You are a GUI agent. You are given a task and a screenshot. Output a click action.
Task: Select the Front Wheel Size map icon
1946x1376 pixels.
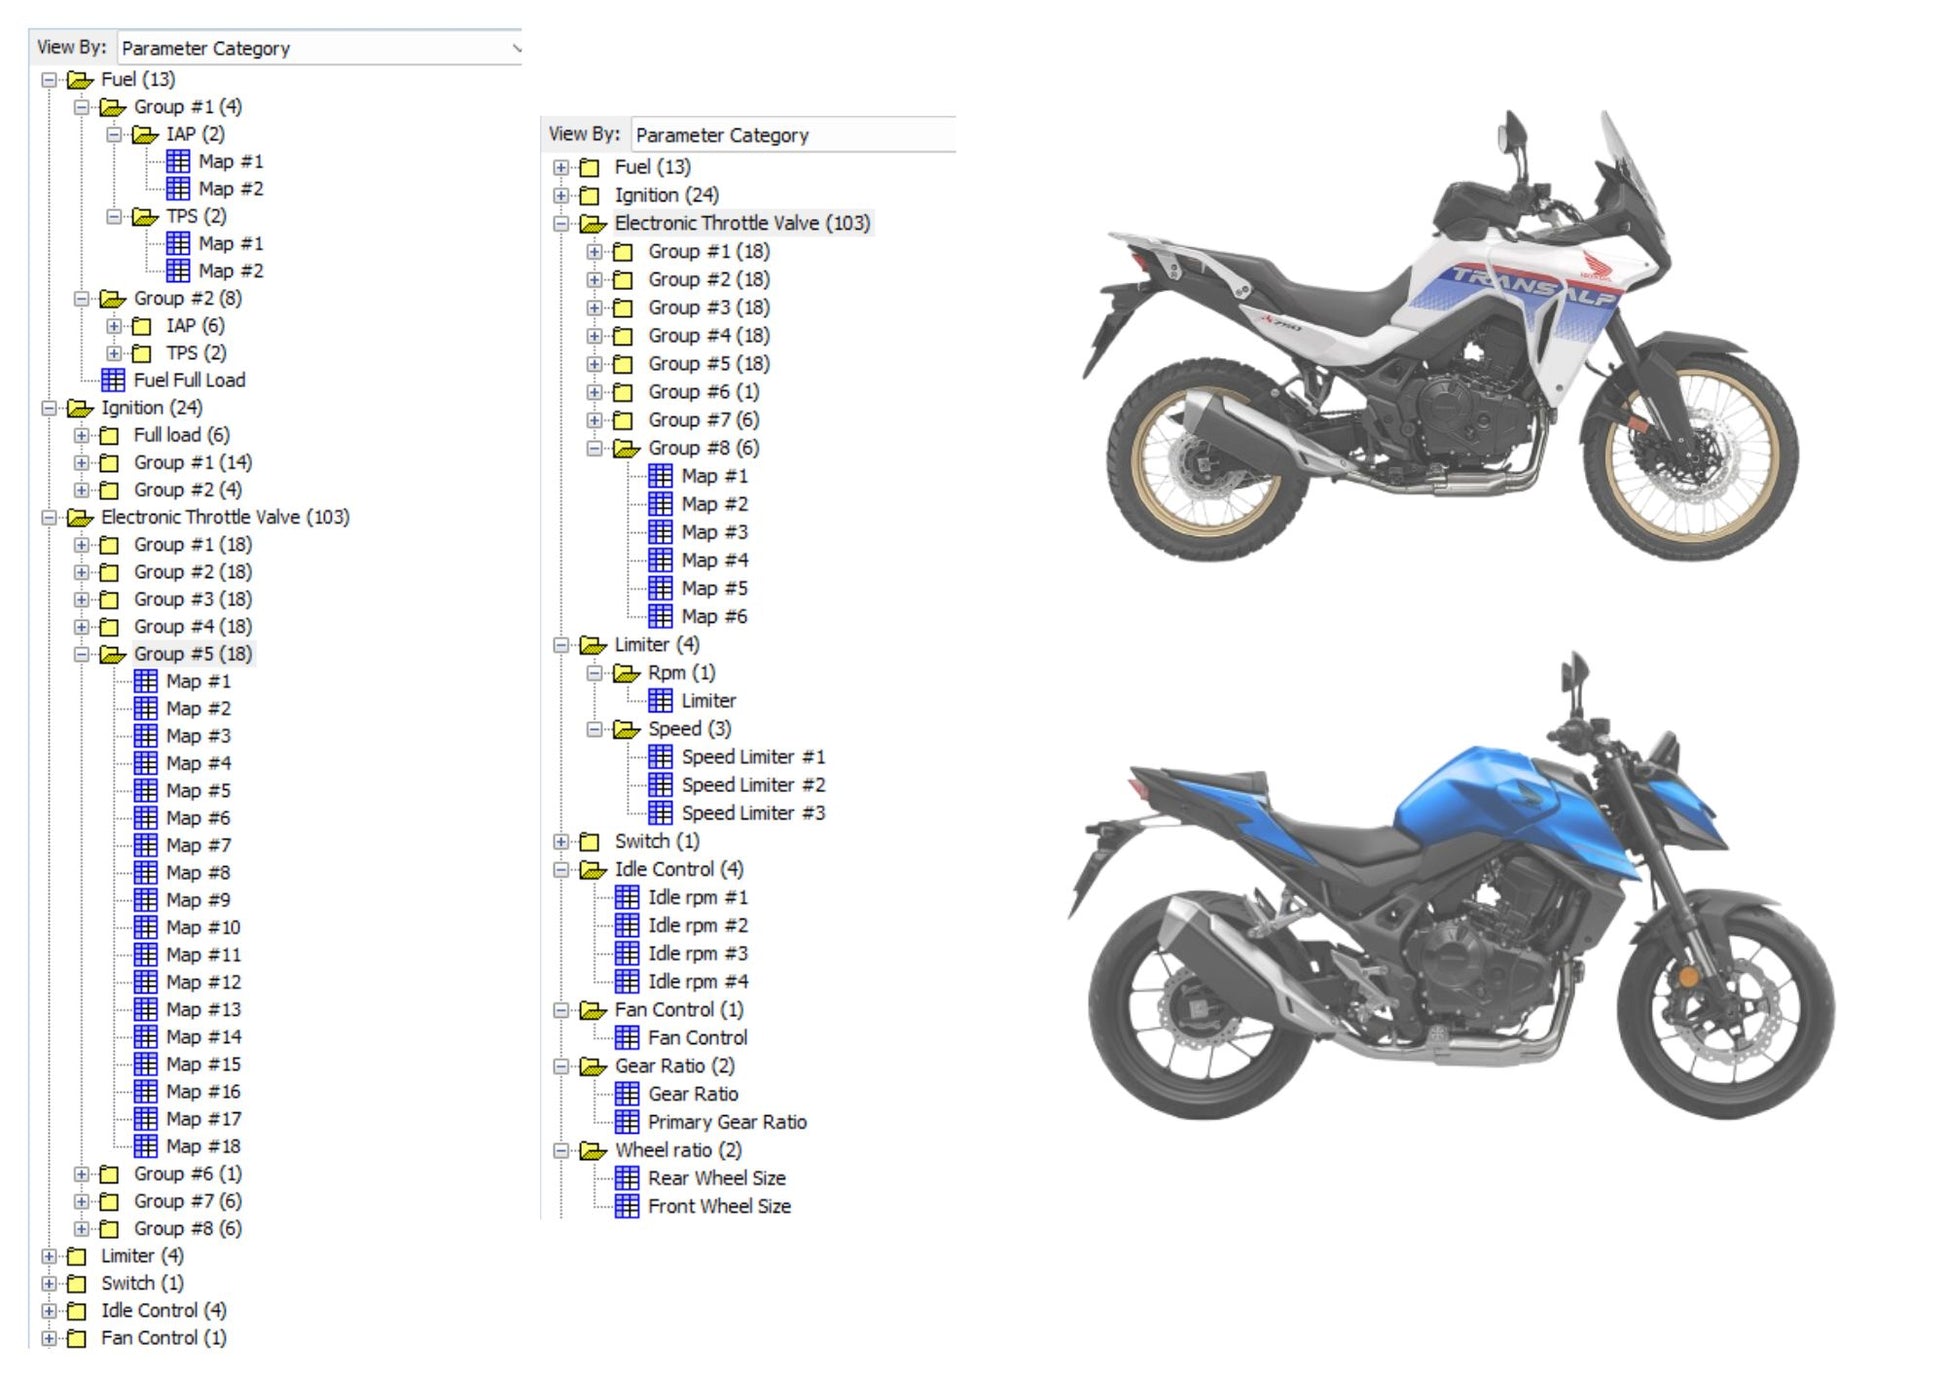(626, 1206)
